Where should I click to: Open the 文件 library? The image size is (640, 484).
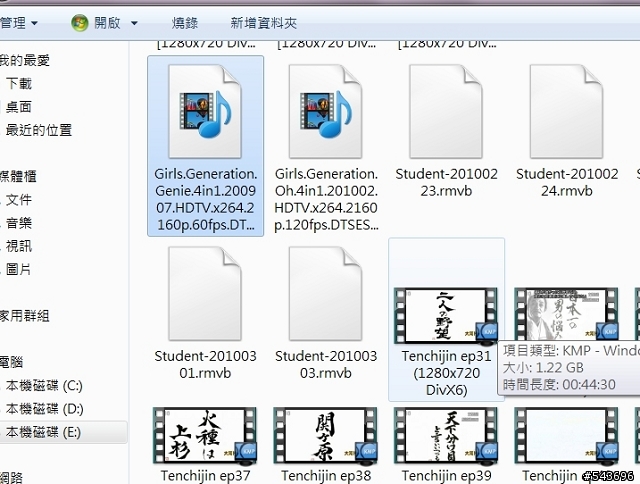[19, 200]
